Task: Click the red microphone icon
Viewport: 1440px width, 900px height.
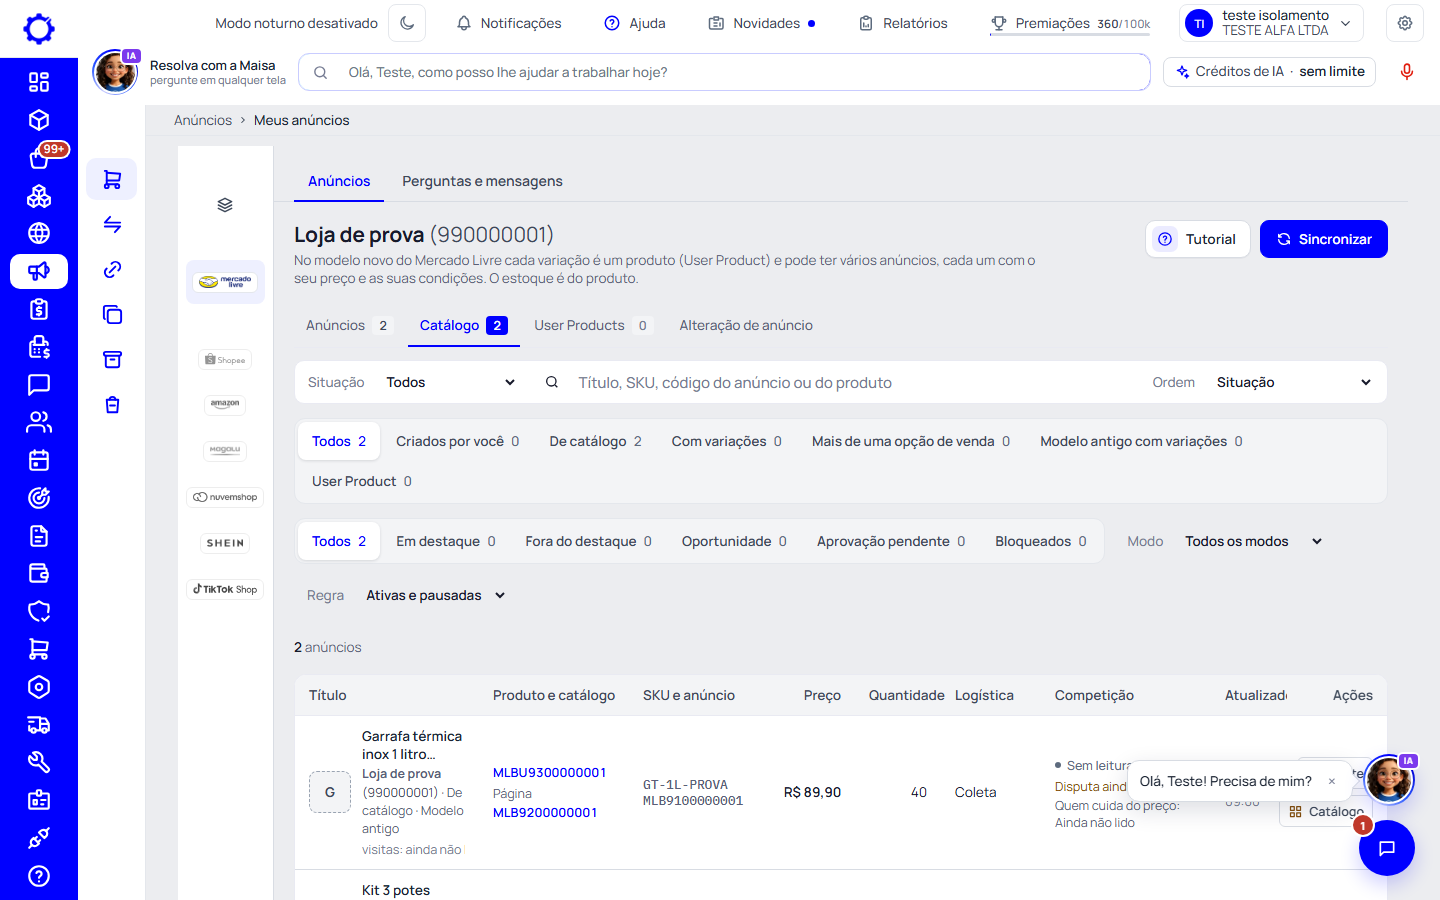Action: [x=1406, y=72]
